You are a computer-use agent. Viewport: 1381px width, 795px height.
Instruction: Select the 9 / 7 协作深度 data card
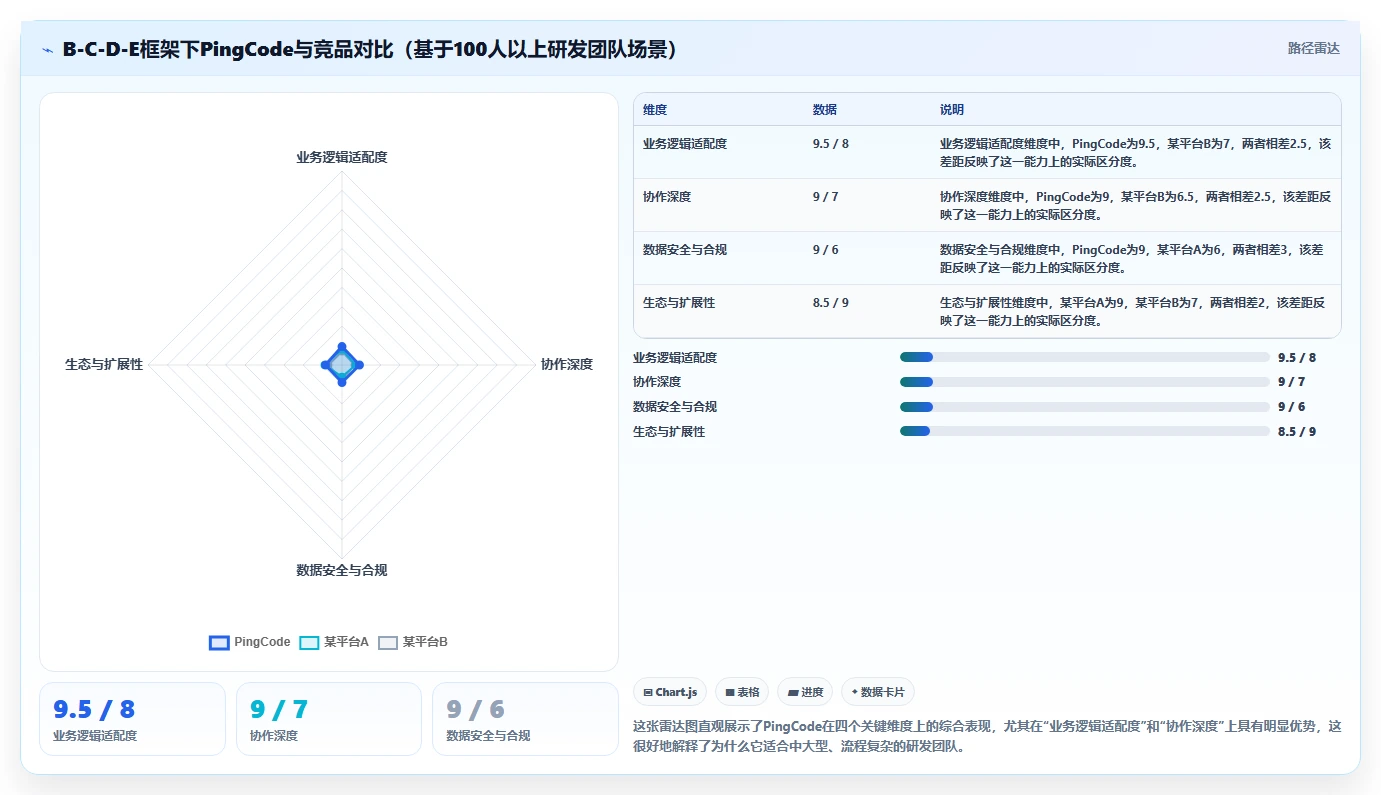329,719
